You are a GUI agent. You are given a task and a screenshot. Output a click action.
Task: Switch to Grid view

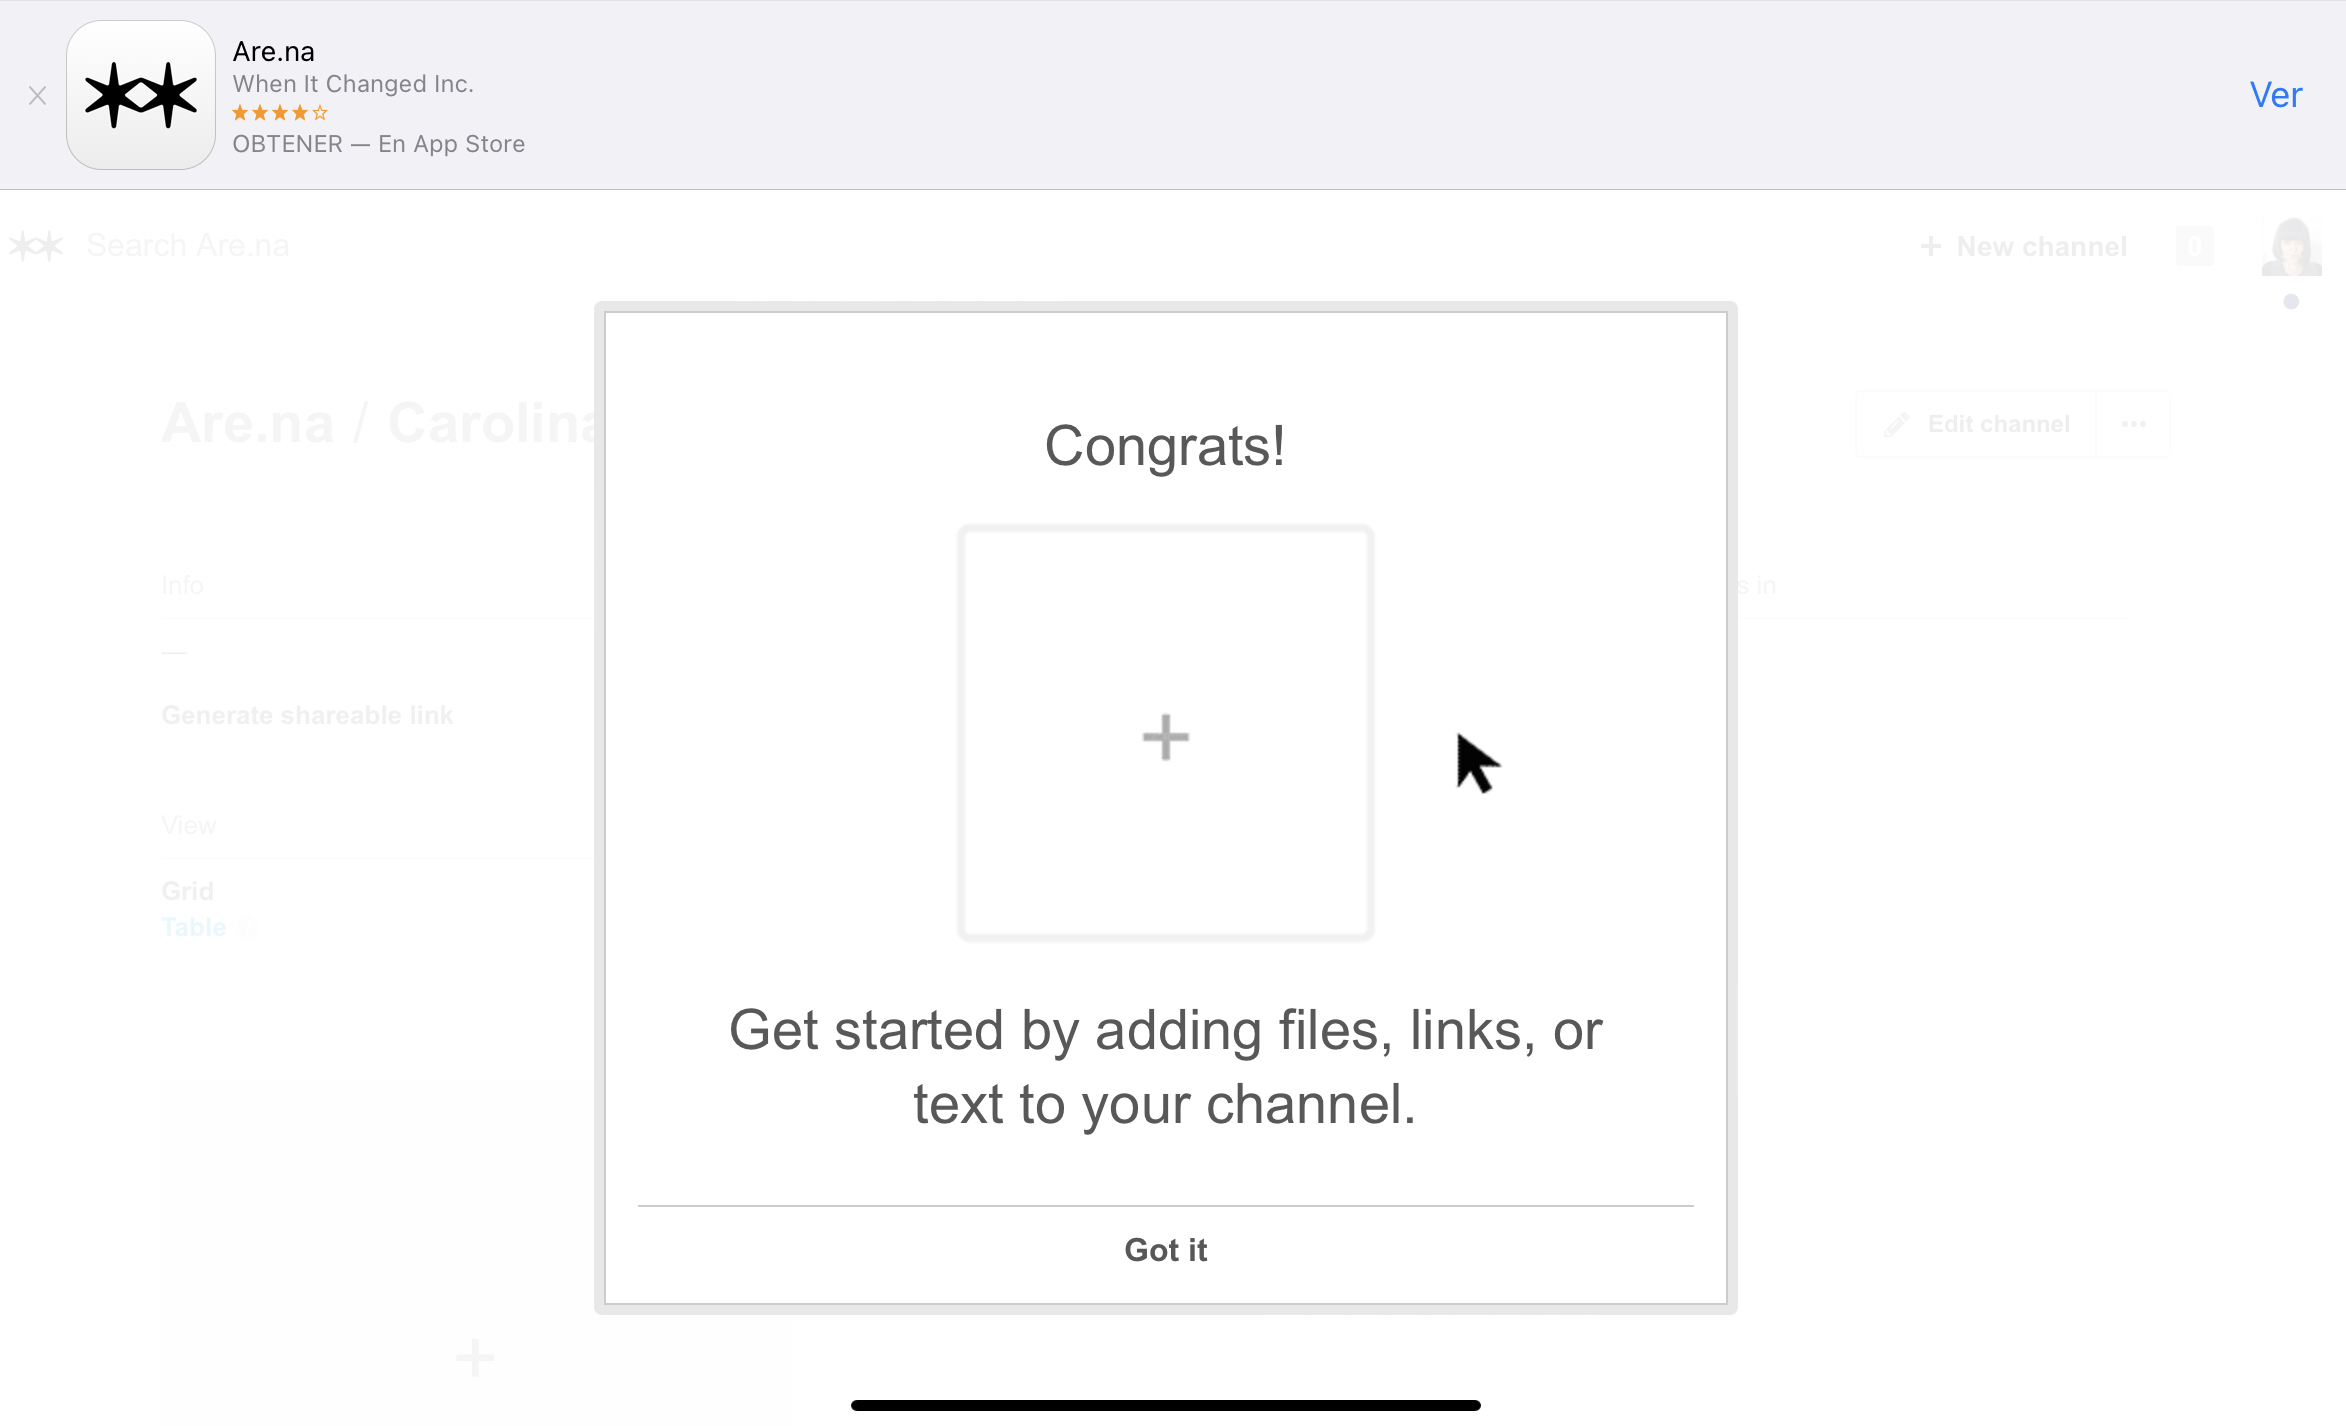pos(187,891)
